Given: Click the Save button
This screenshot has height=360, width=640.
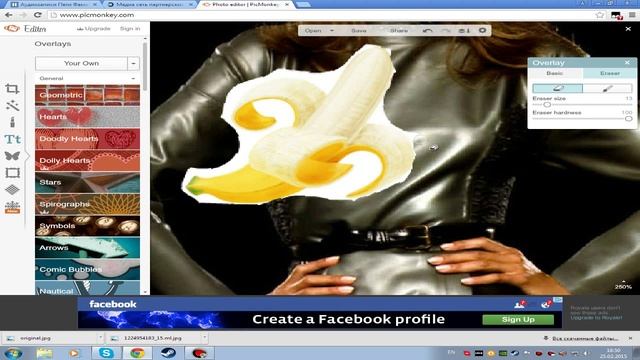Looking at the screenshot, I should (x=359, y=31).
